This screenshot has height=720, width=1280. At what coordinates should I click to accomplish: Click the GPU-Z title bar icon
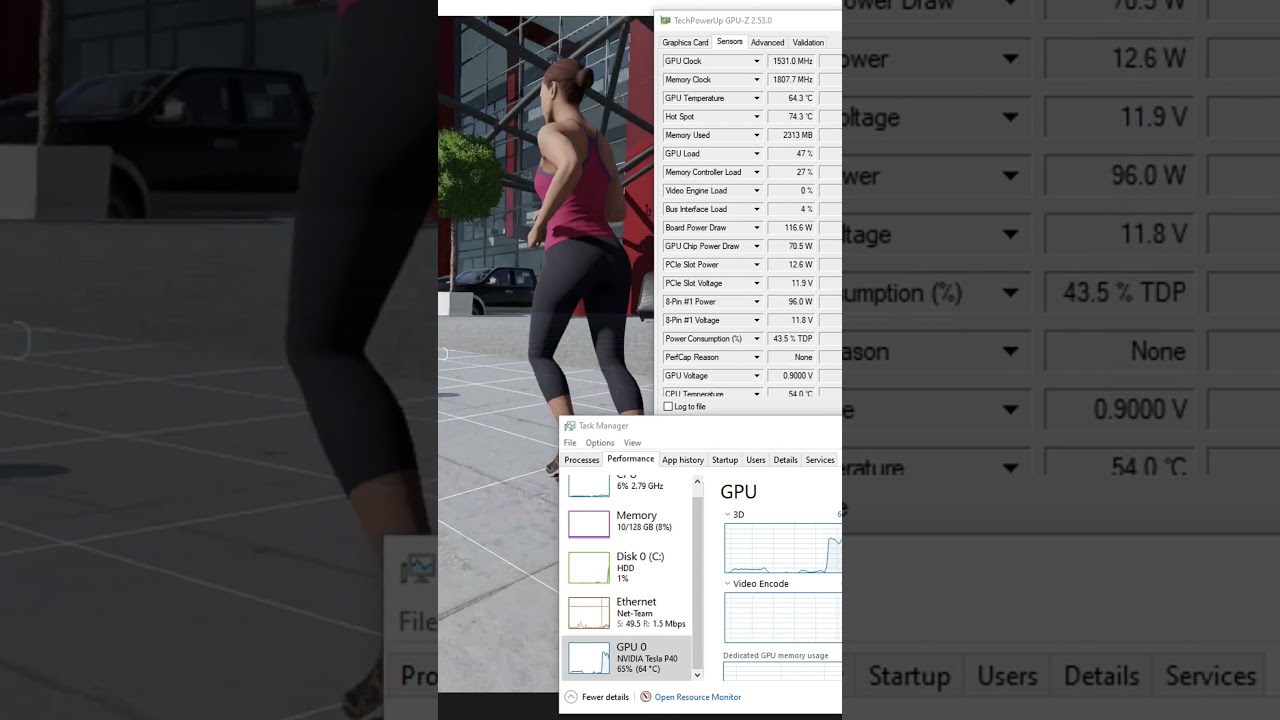coord(665,20)
